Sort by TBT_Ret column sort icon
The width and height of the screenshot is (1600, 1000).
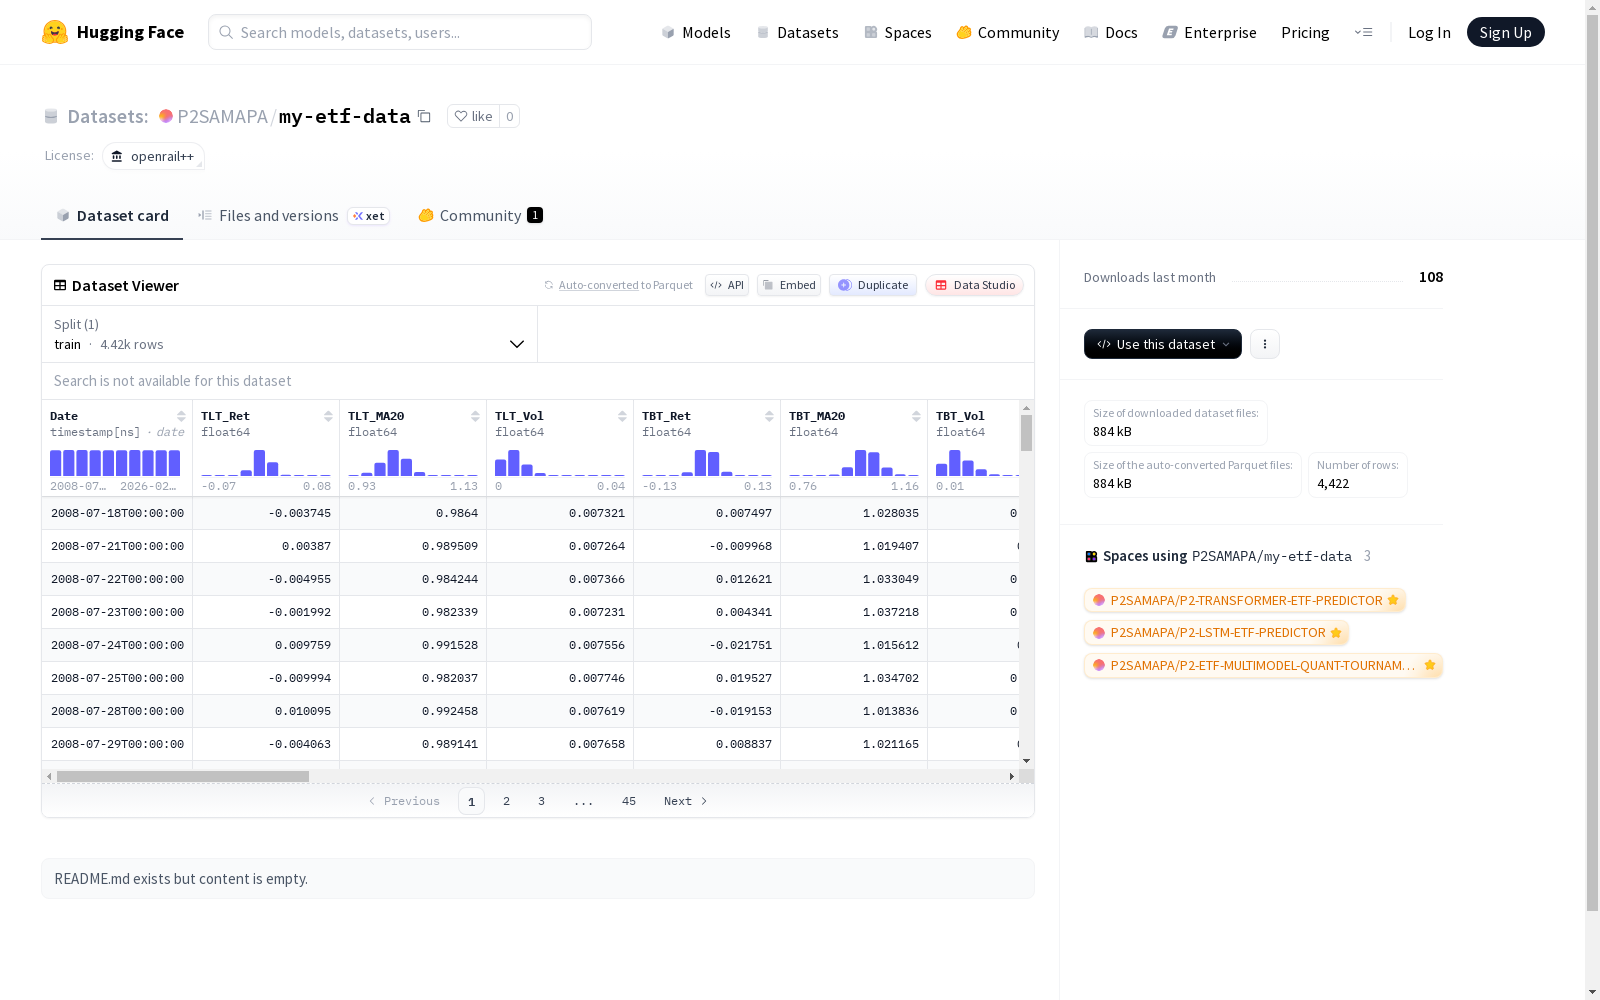coord(769,416)
